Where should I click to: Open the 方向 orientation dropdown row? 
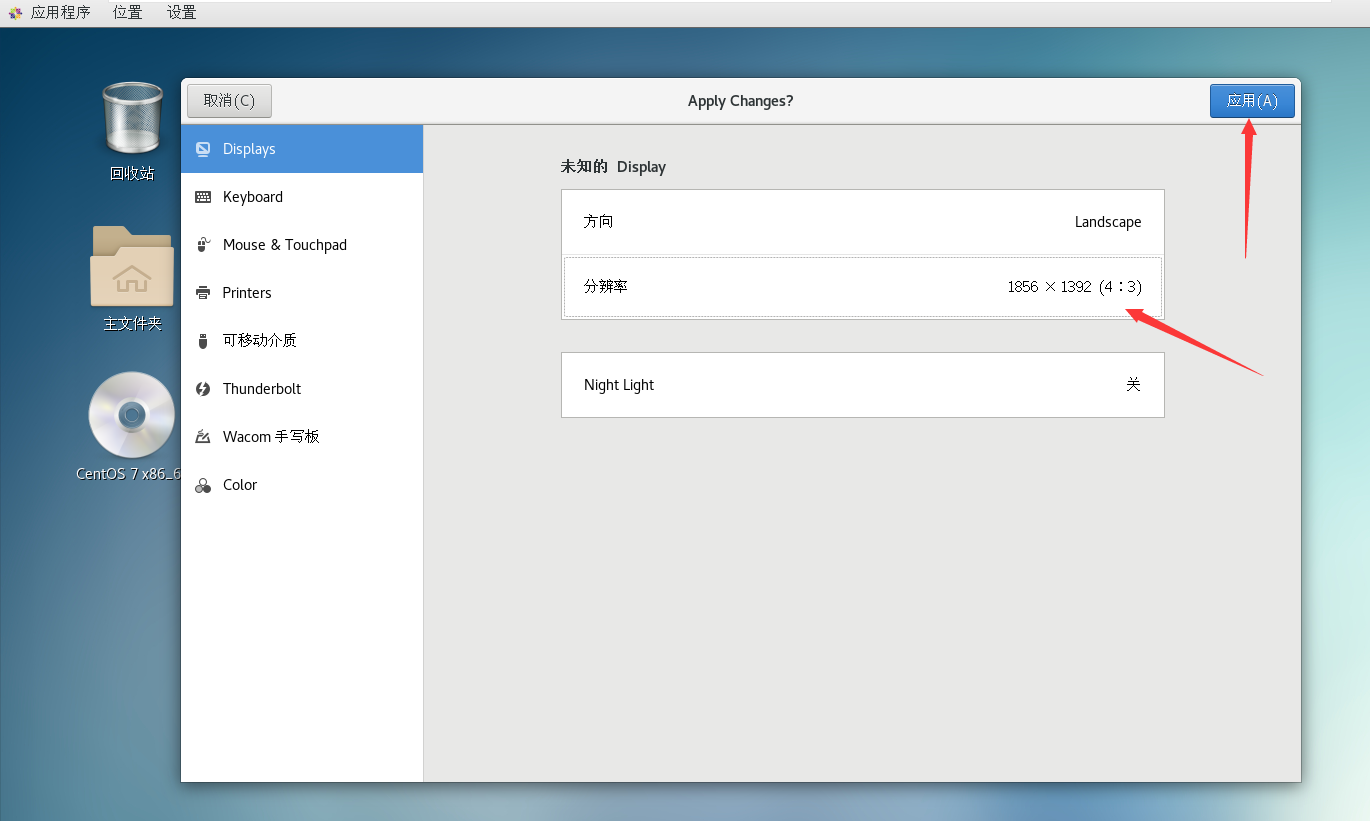coord(863,222)
